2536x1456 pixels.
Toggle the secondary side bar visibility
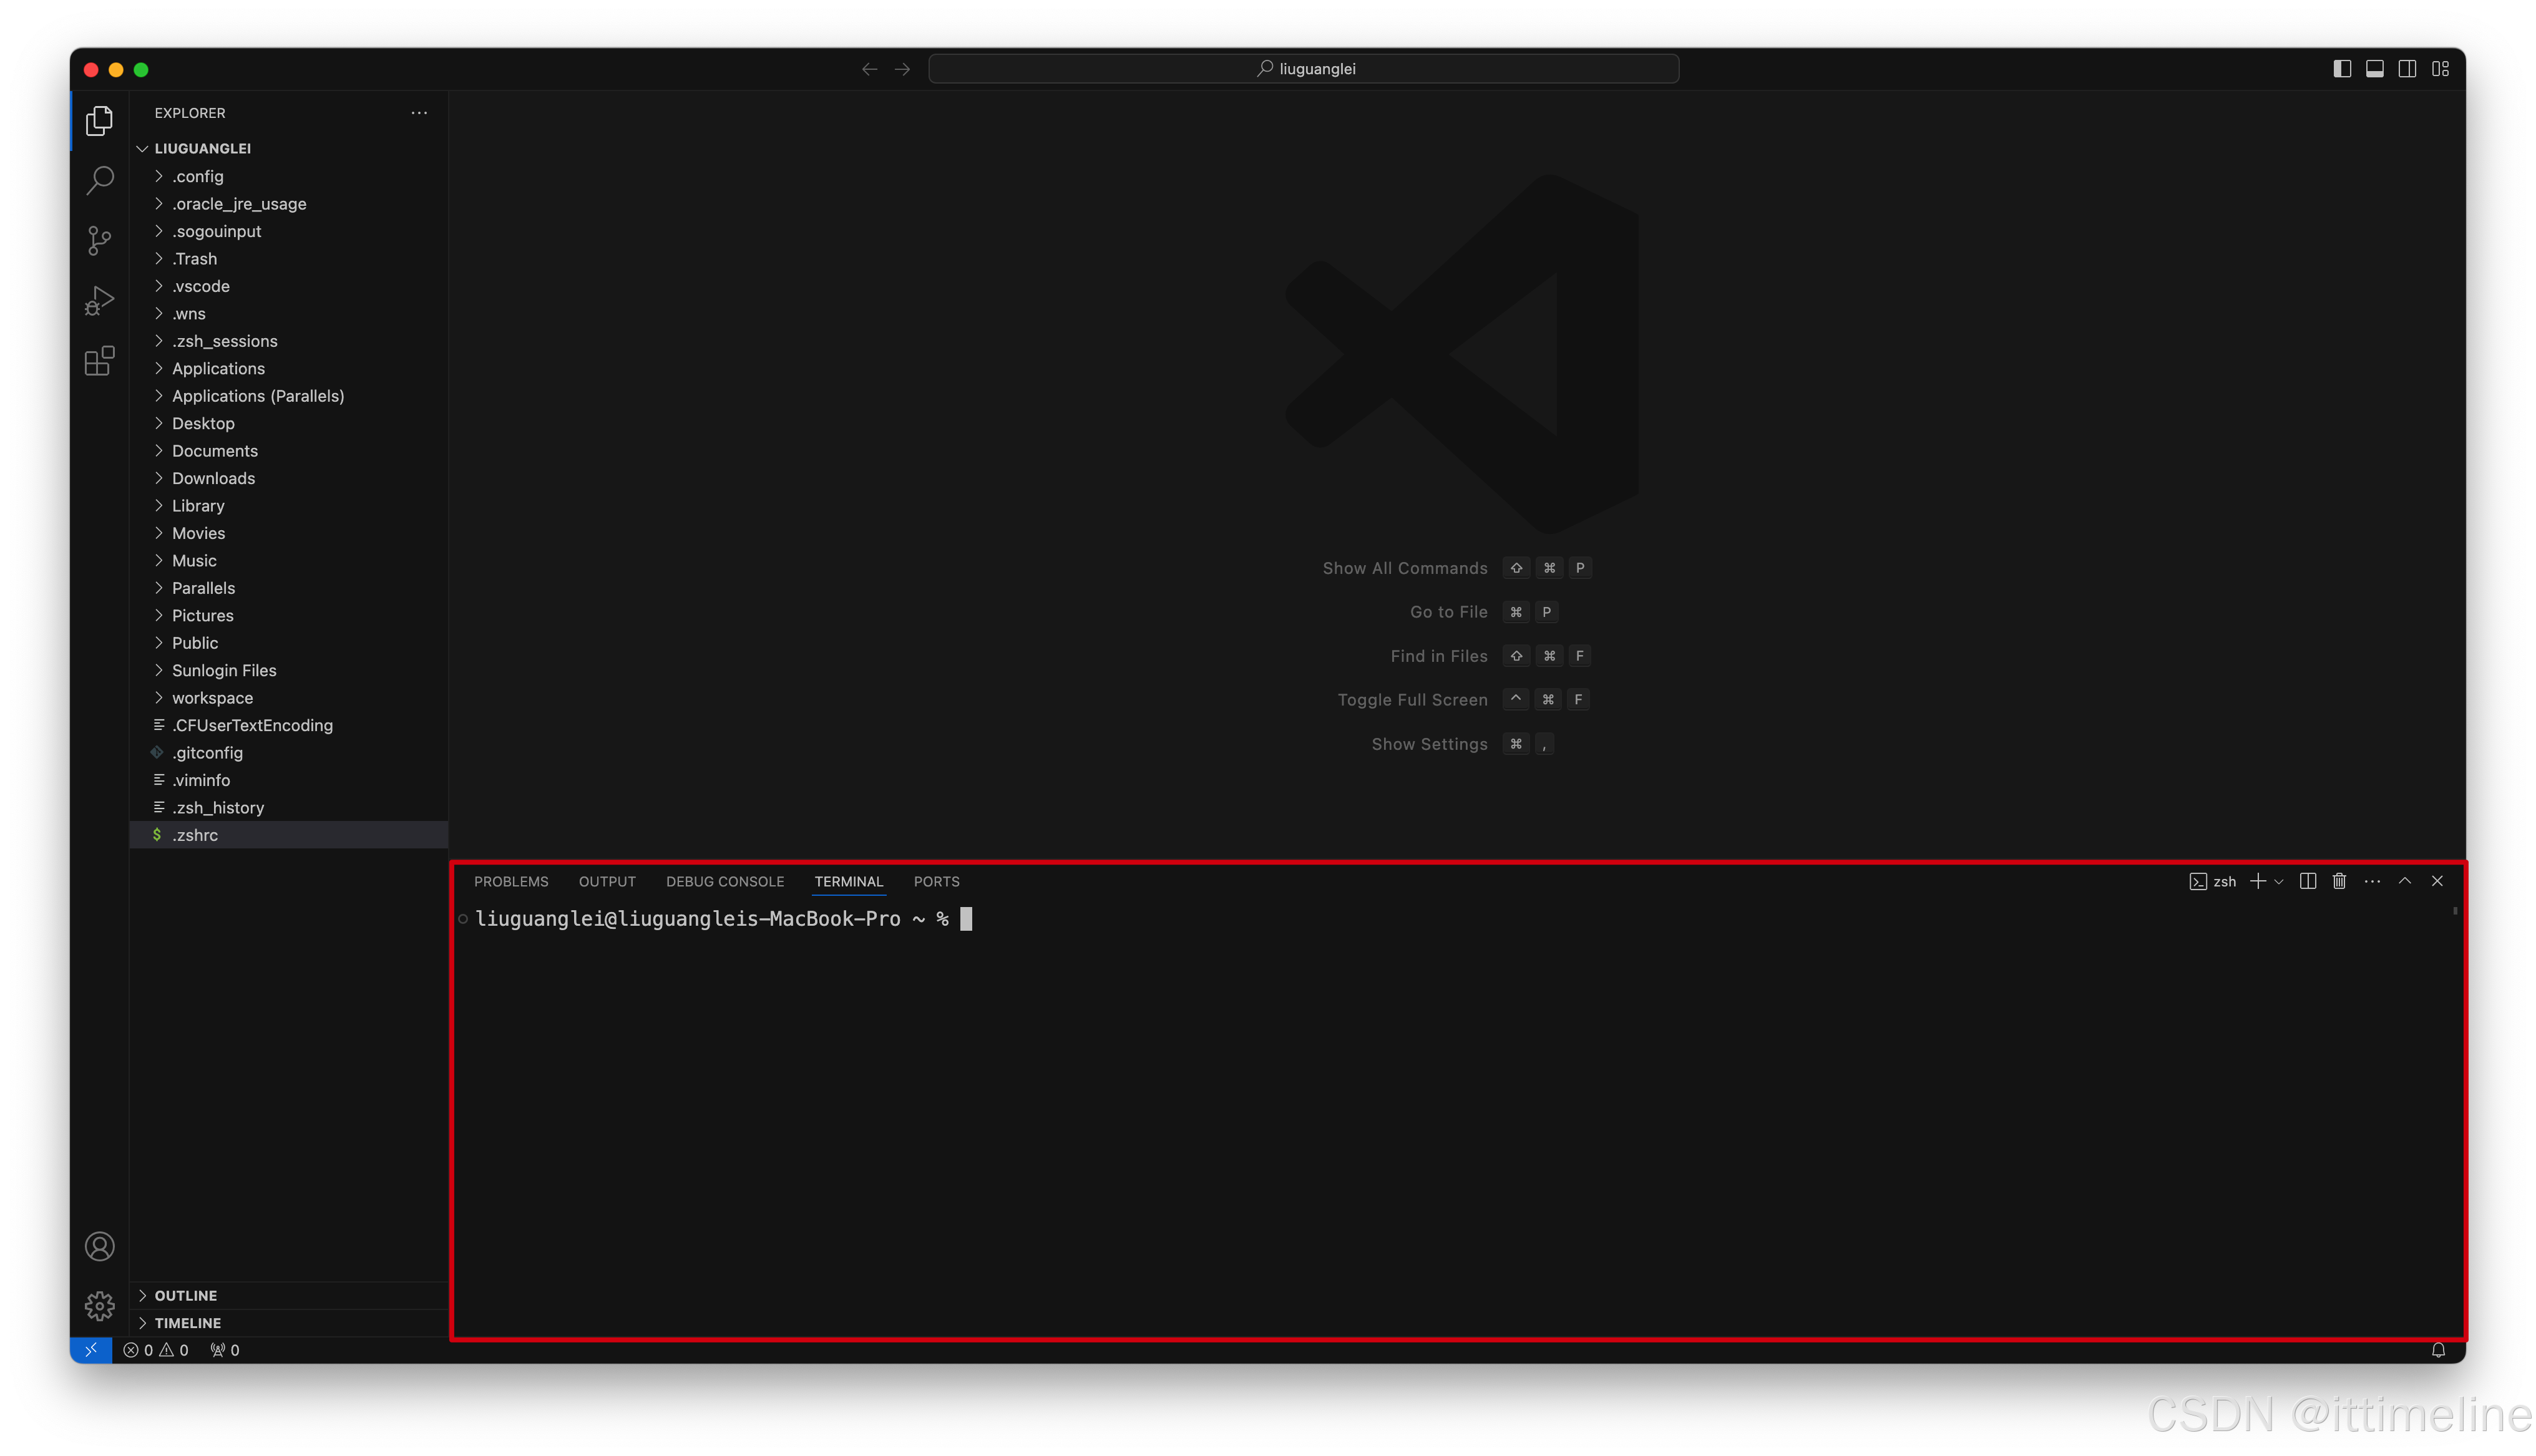click(2407, 69)
